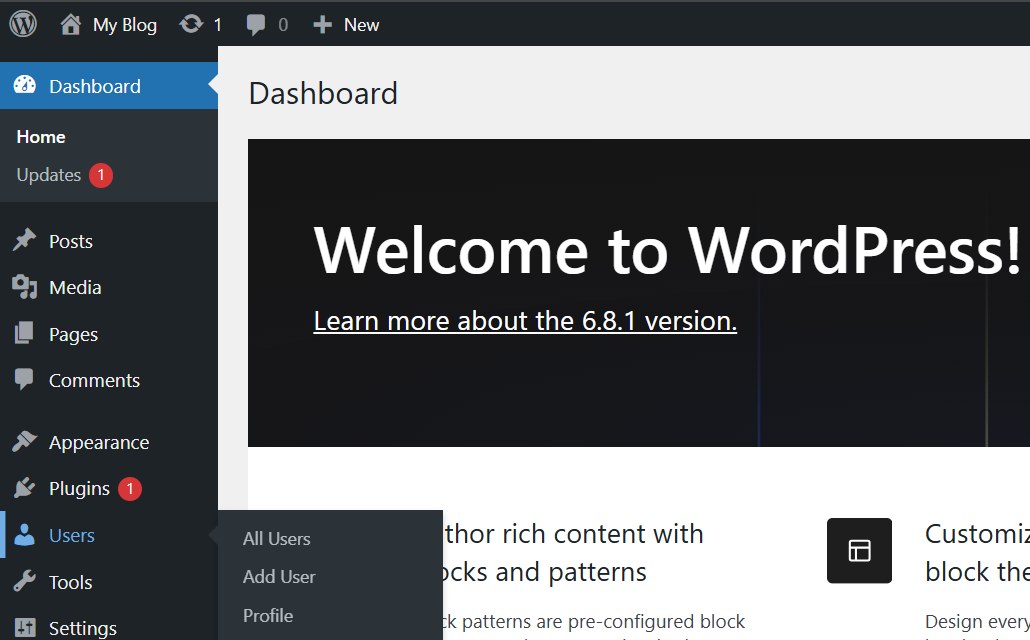Open Pages from the sidebar icon
Viewport: 1030px width, 640px height.
click(75, 333)
